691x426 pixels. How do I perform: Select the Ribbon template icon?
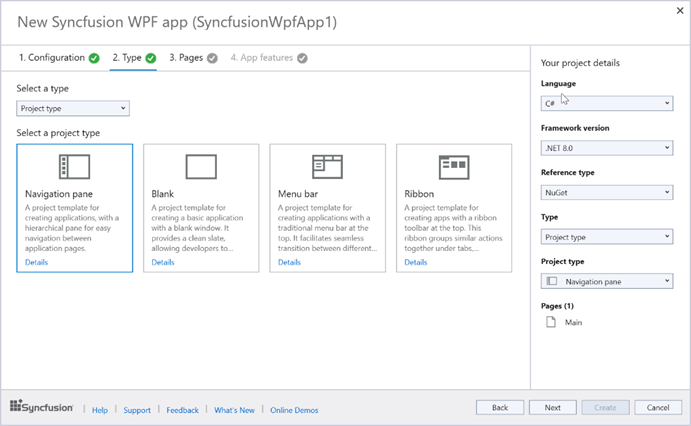coord(453,166)
